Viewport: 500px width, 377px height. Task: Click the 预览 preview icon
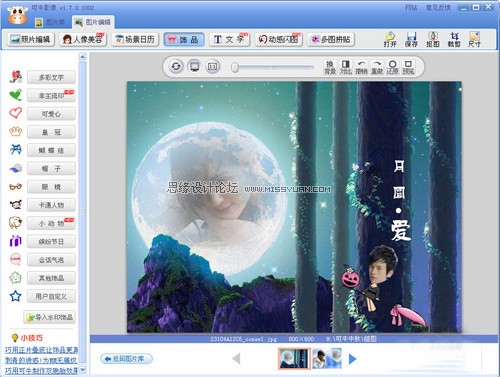tap(408, 67)
